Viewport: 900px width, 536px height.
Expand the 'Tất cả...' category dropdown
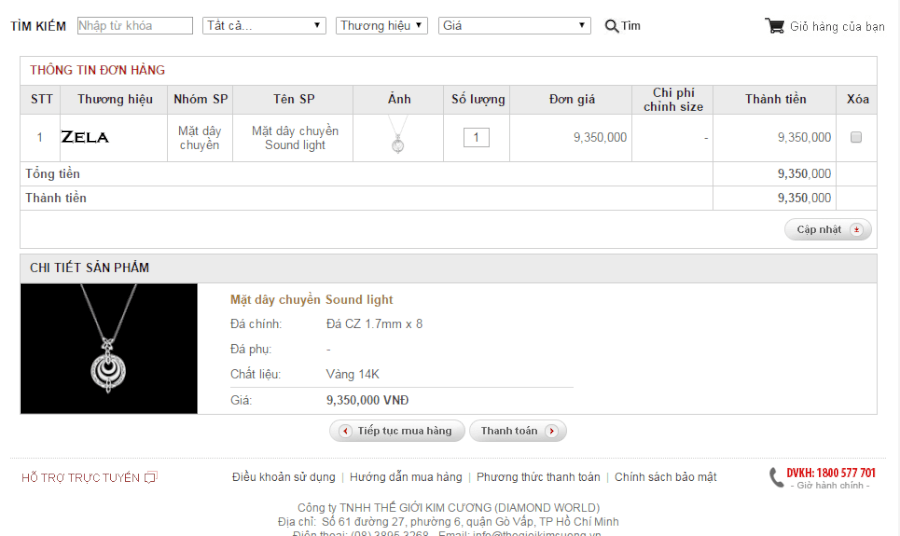tap(264, 26)
